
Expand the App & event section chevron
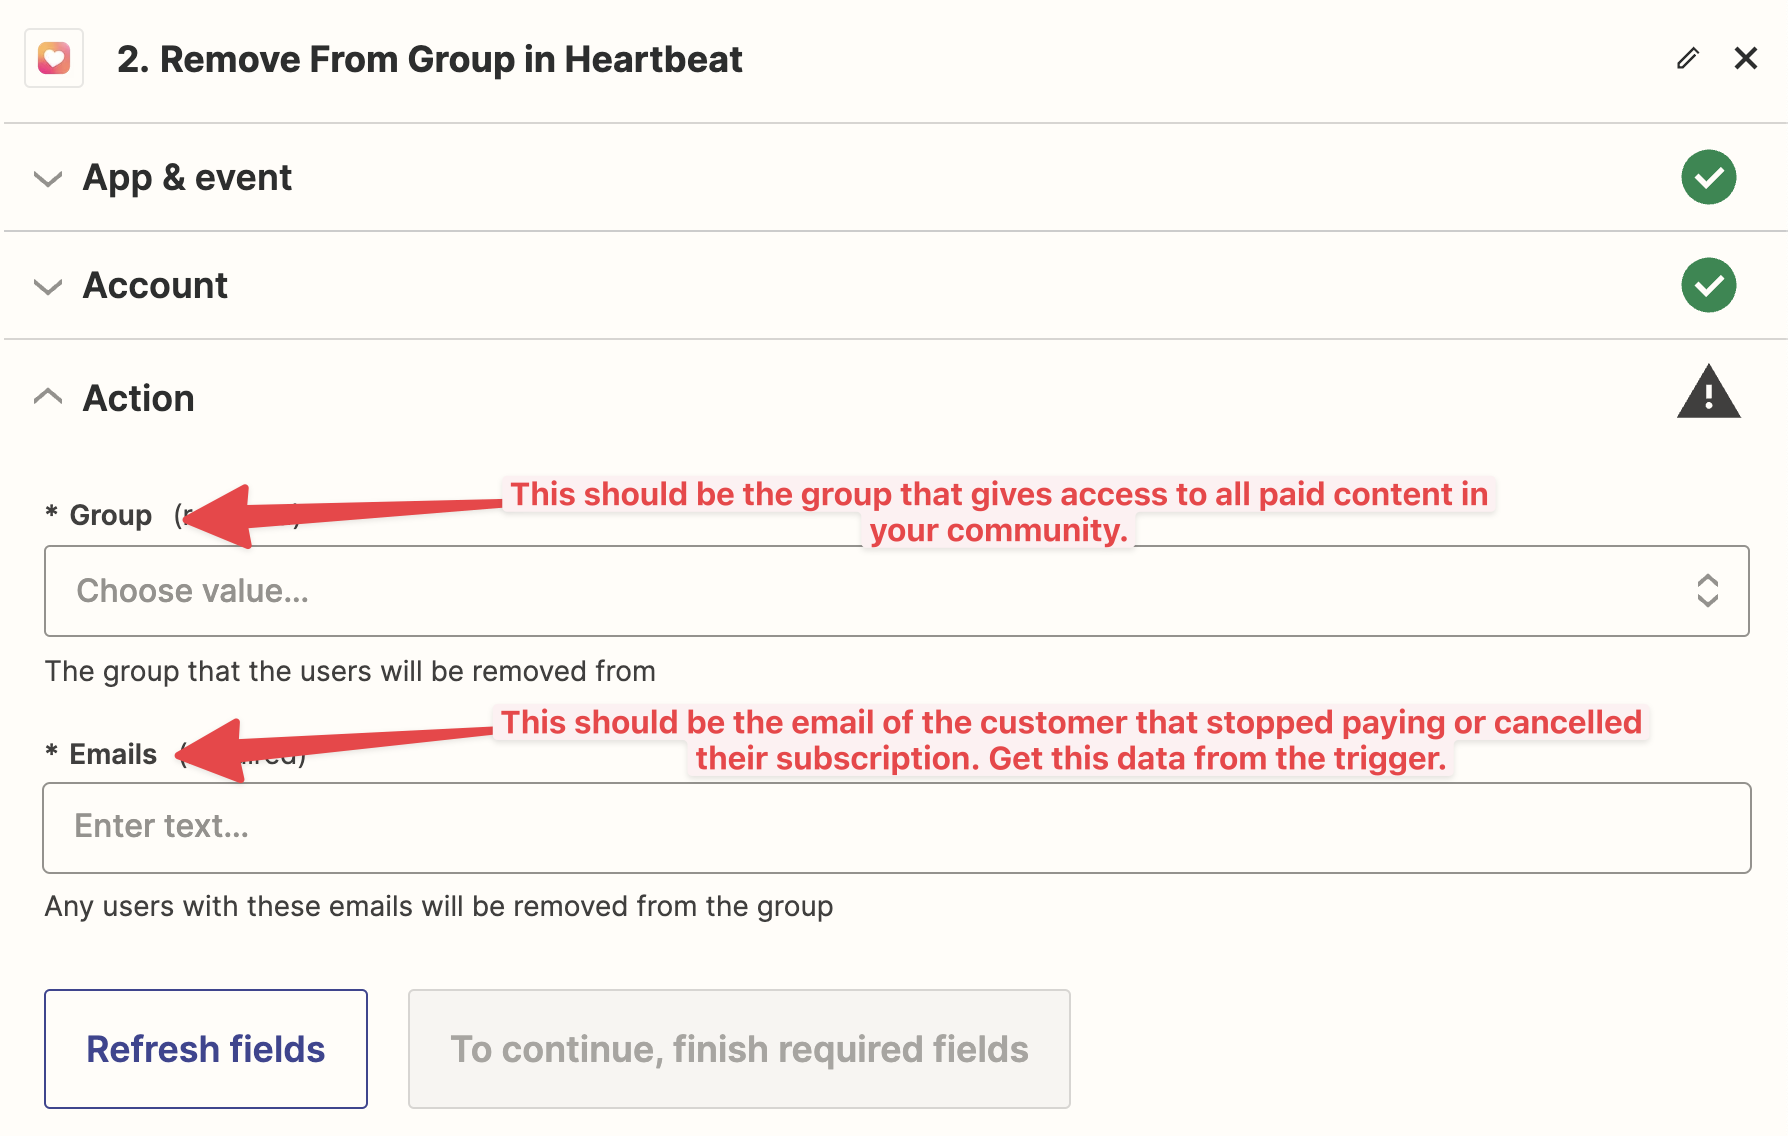(x=48, y=179)
